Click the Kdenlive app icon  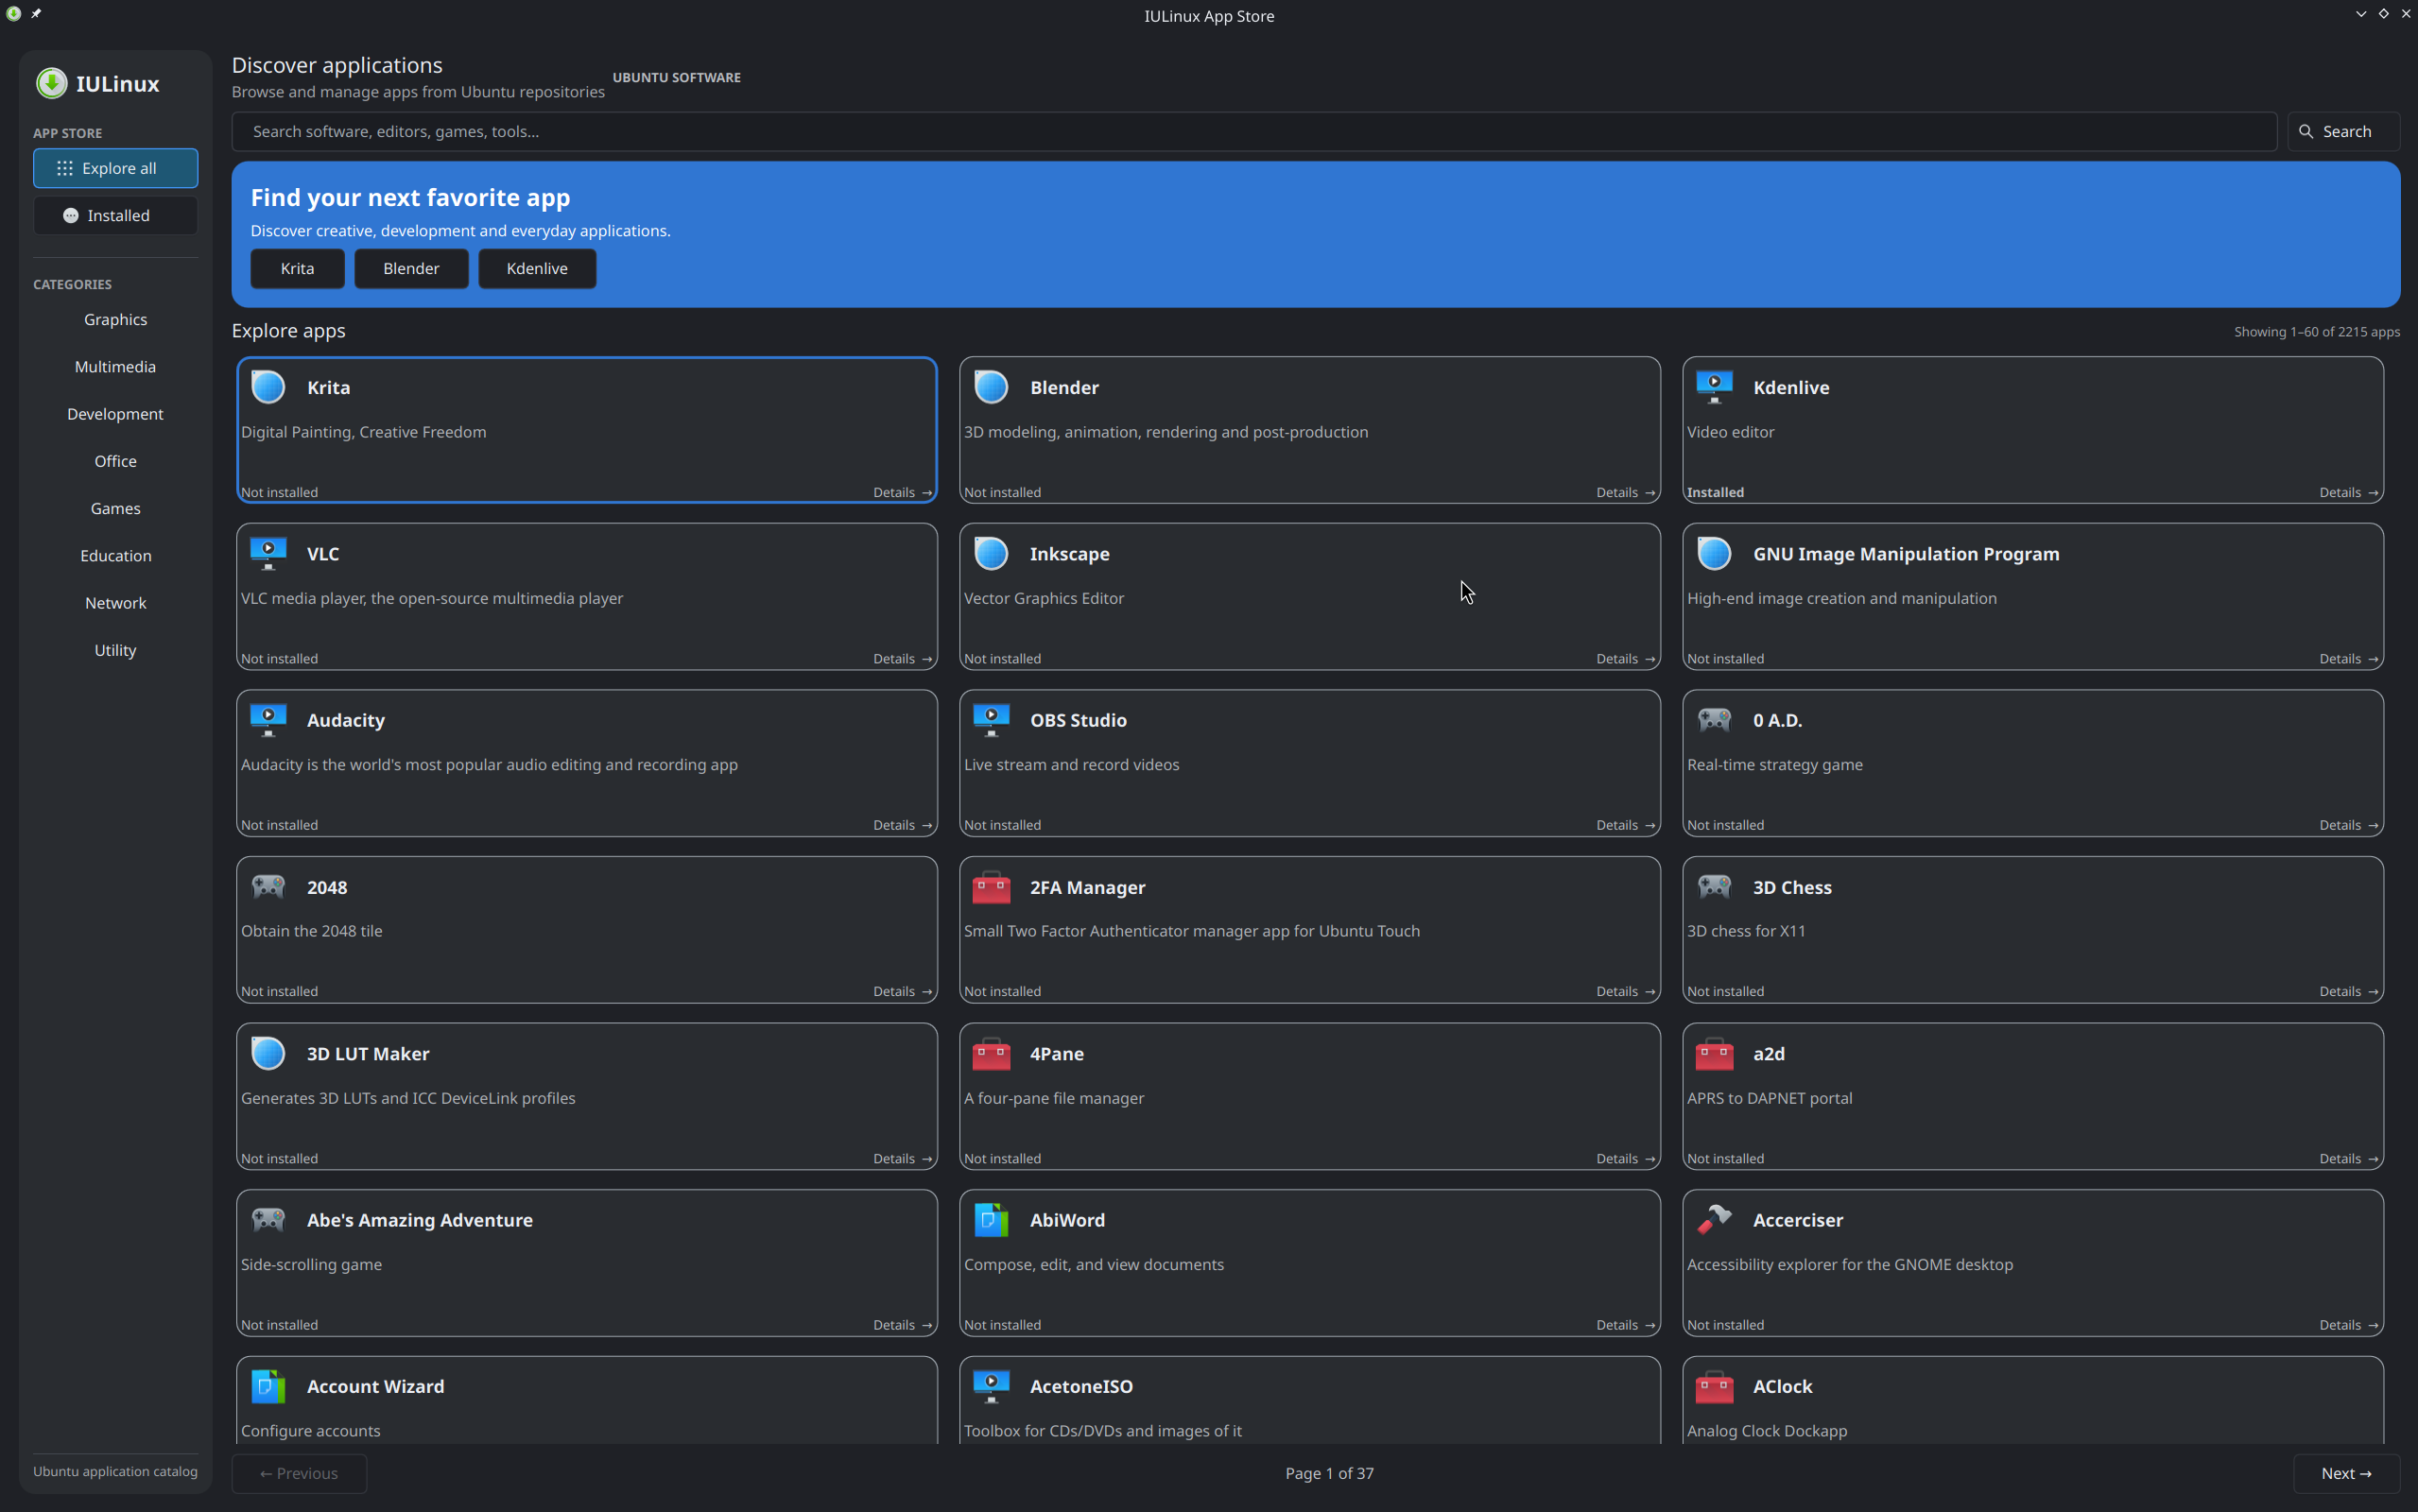click(1714, 387)
